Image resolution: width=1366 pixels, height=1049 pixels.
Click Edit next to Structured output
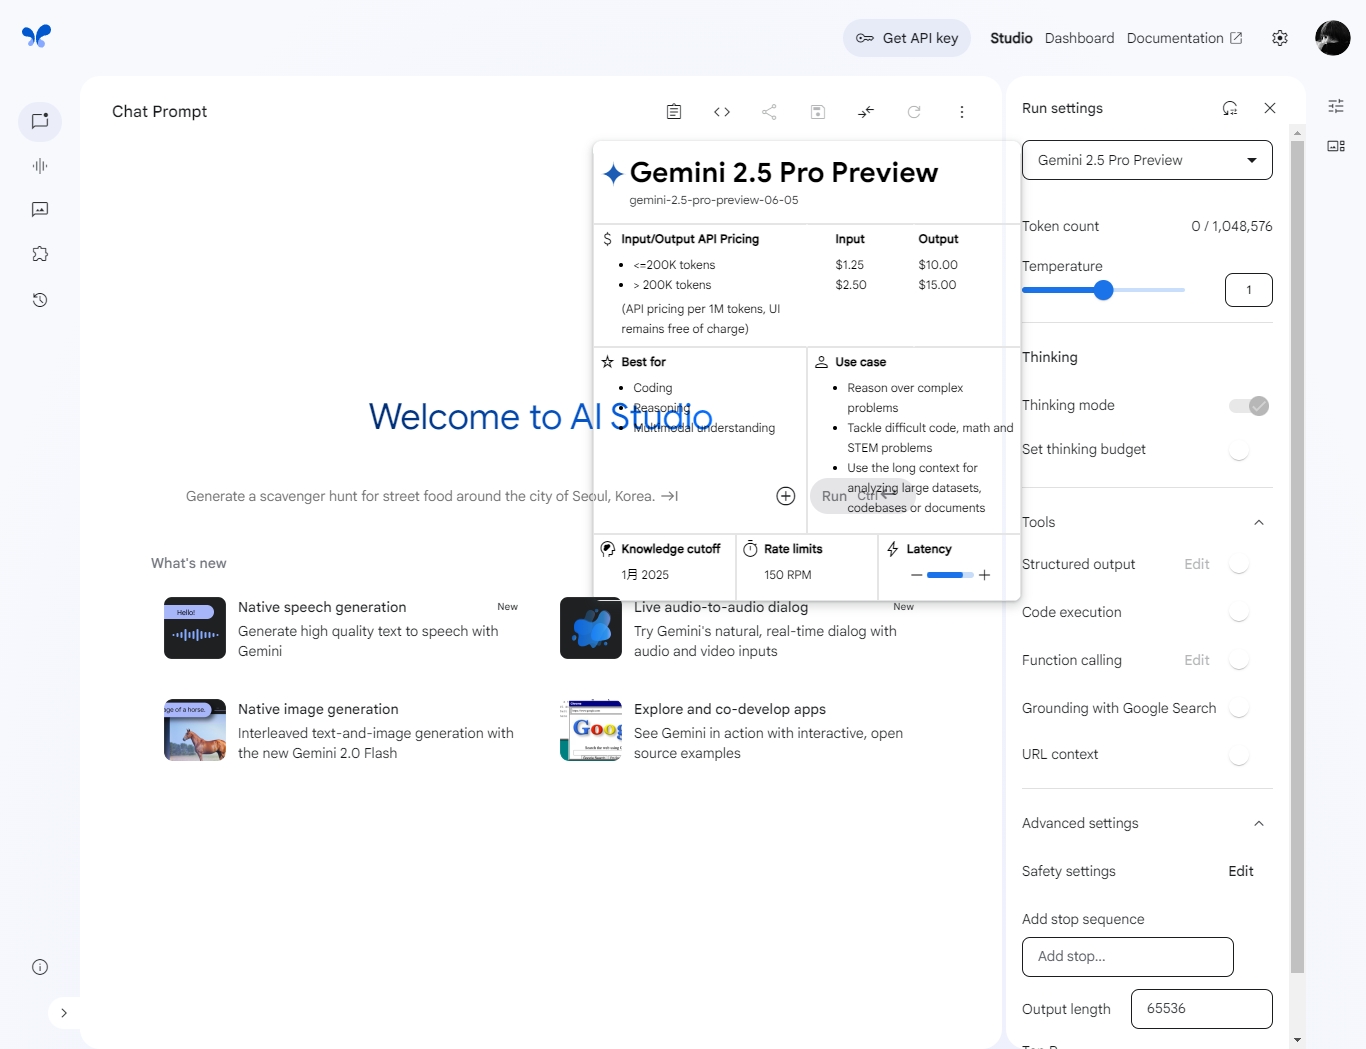click(1197, 564)
